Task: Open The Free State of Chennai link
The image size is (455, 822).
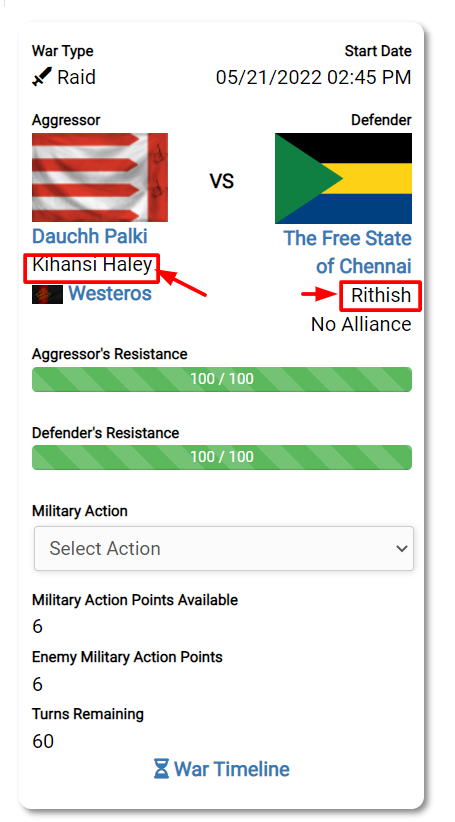Action: coord(348,252)
